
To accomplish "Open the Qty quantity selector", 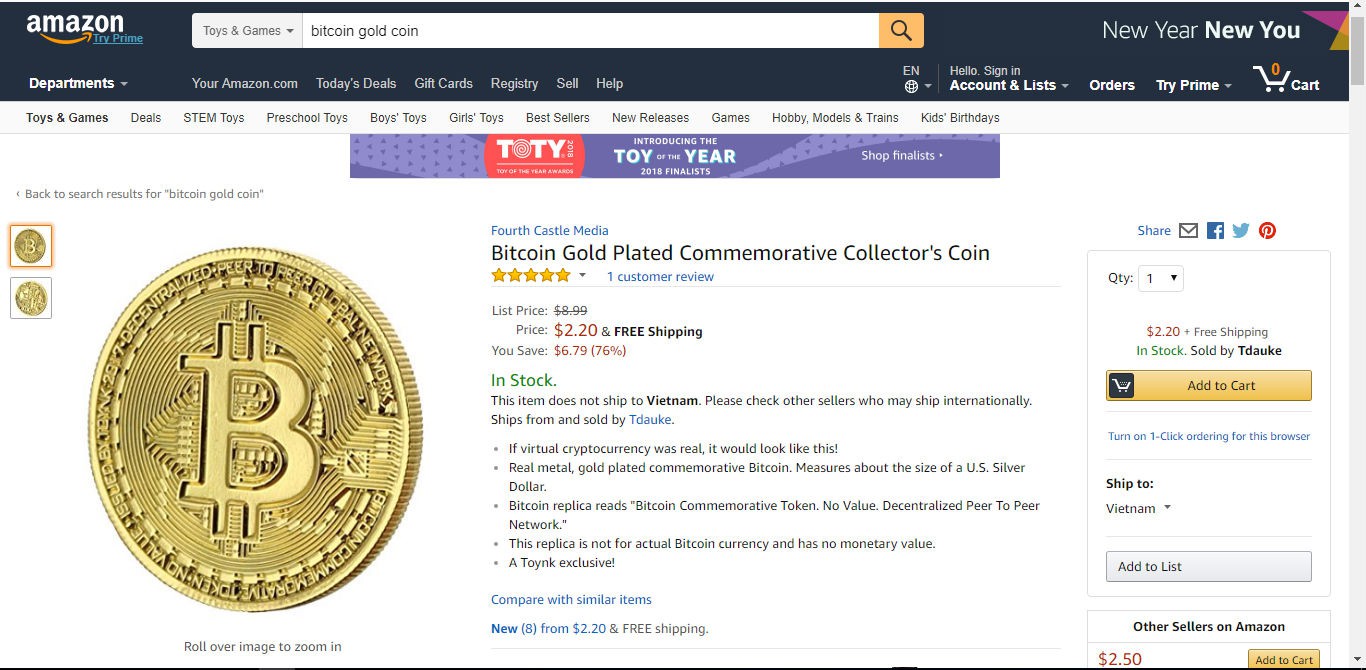I will point(1160,278).
